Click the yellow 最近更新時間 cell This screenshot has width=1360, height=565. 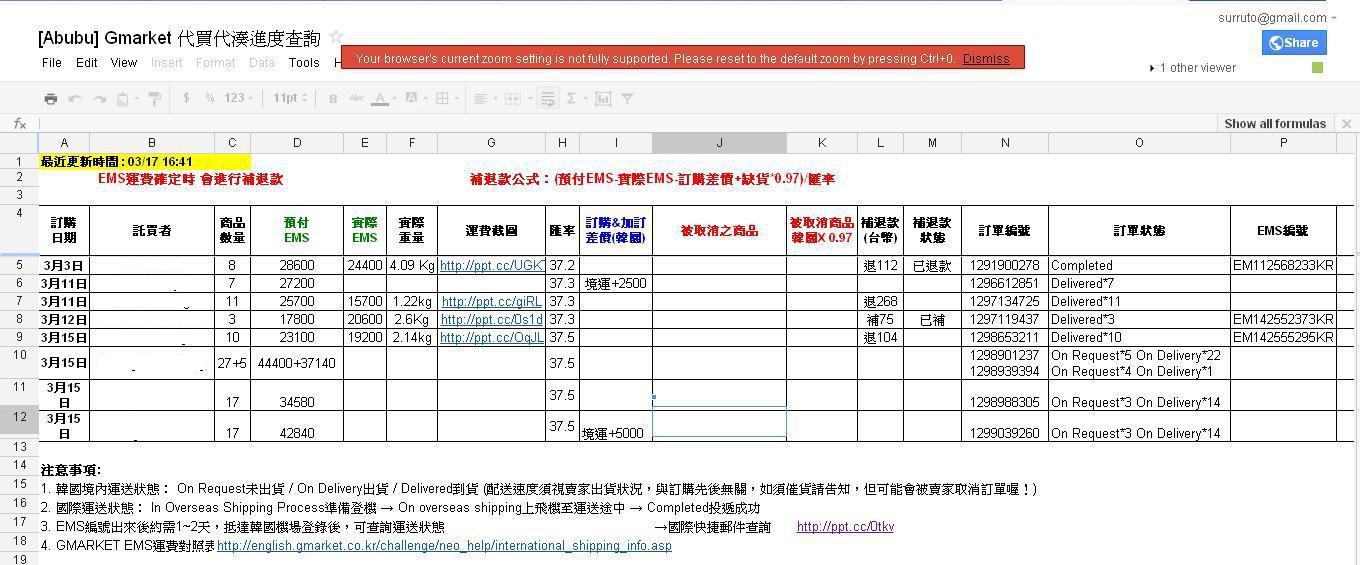(x=145, y=161)
